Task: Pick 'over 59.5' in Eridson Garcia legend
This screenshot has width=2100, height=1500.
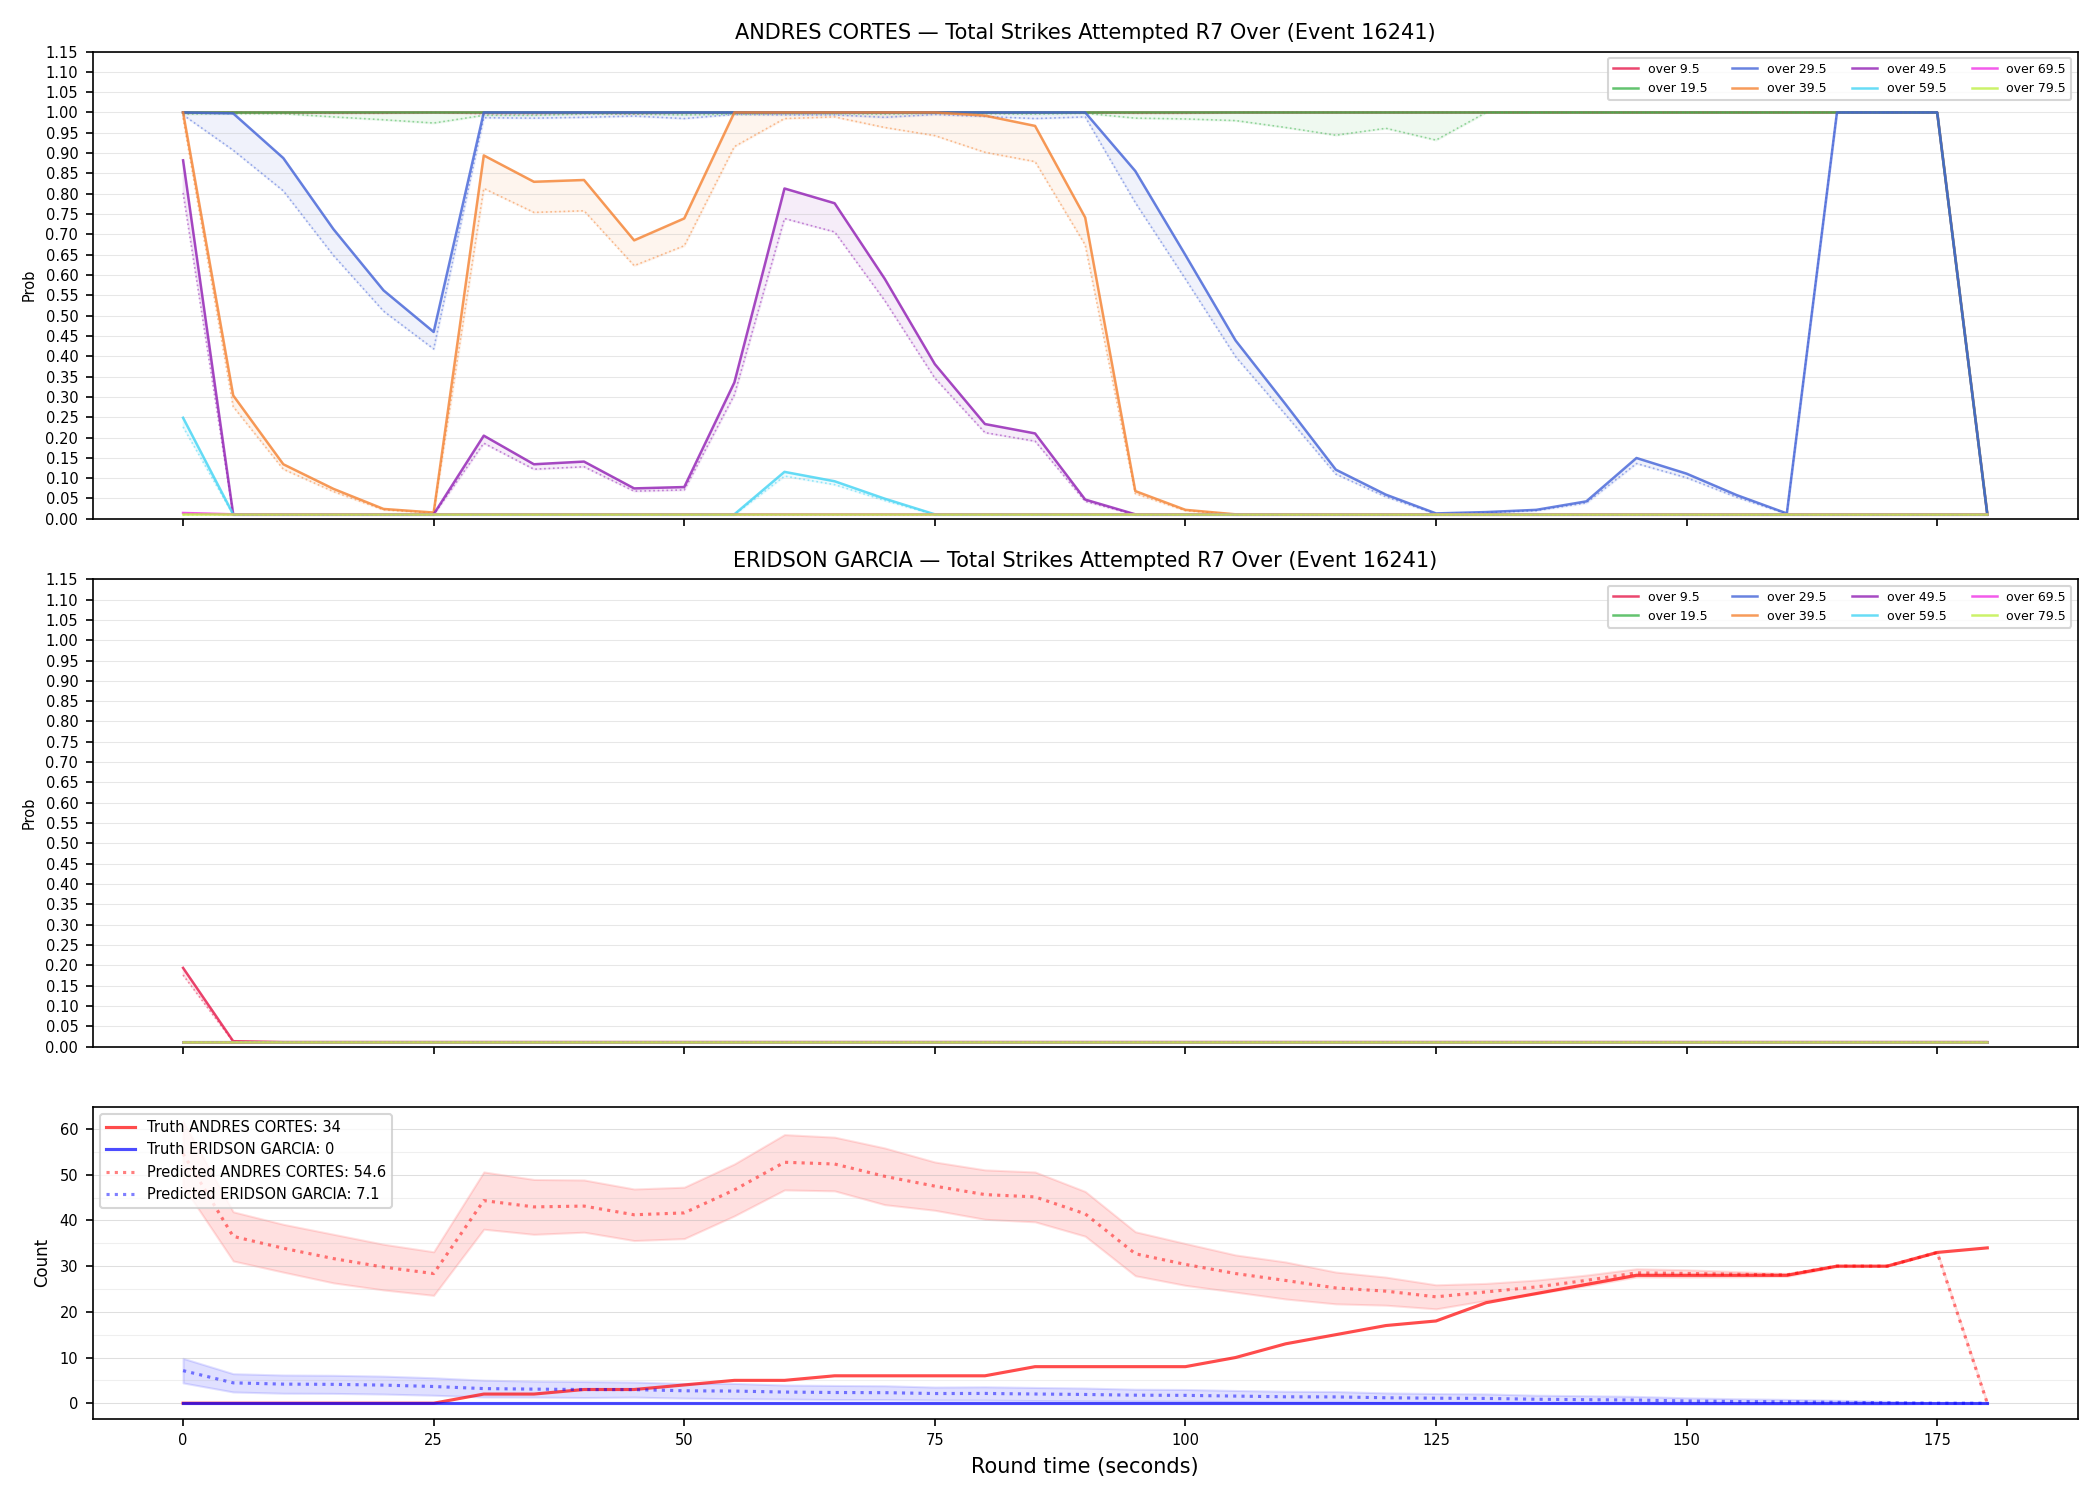Action: (x=1916, y=616)
